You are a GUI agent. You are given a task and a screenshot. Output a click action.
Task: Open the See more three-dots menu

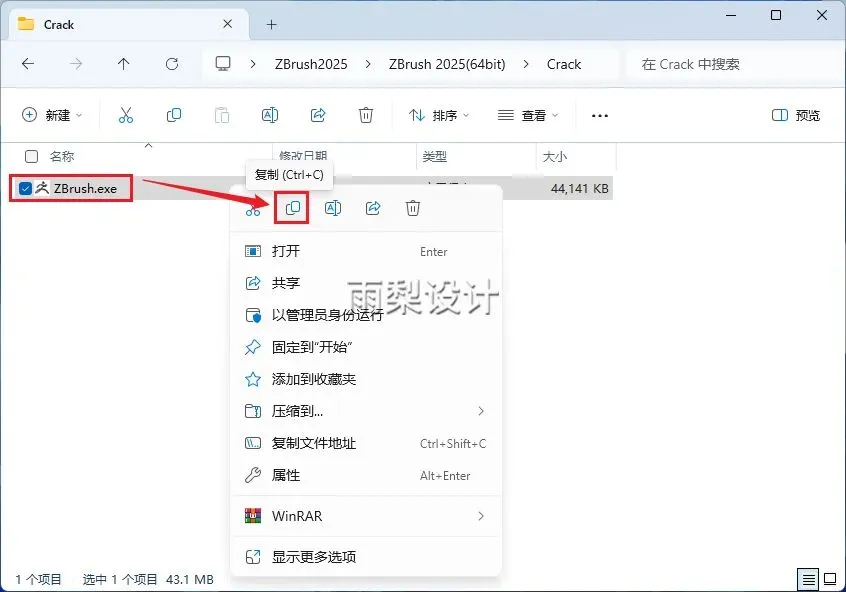tap(599, 115)
